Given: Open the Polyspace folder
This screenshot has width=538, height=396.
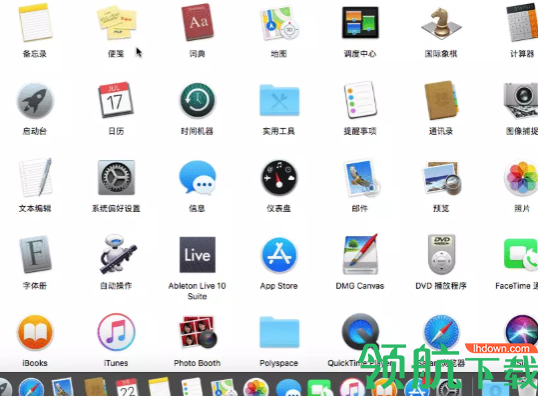Looking at the screenshot, I should click(279, 332).
